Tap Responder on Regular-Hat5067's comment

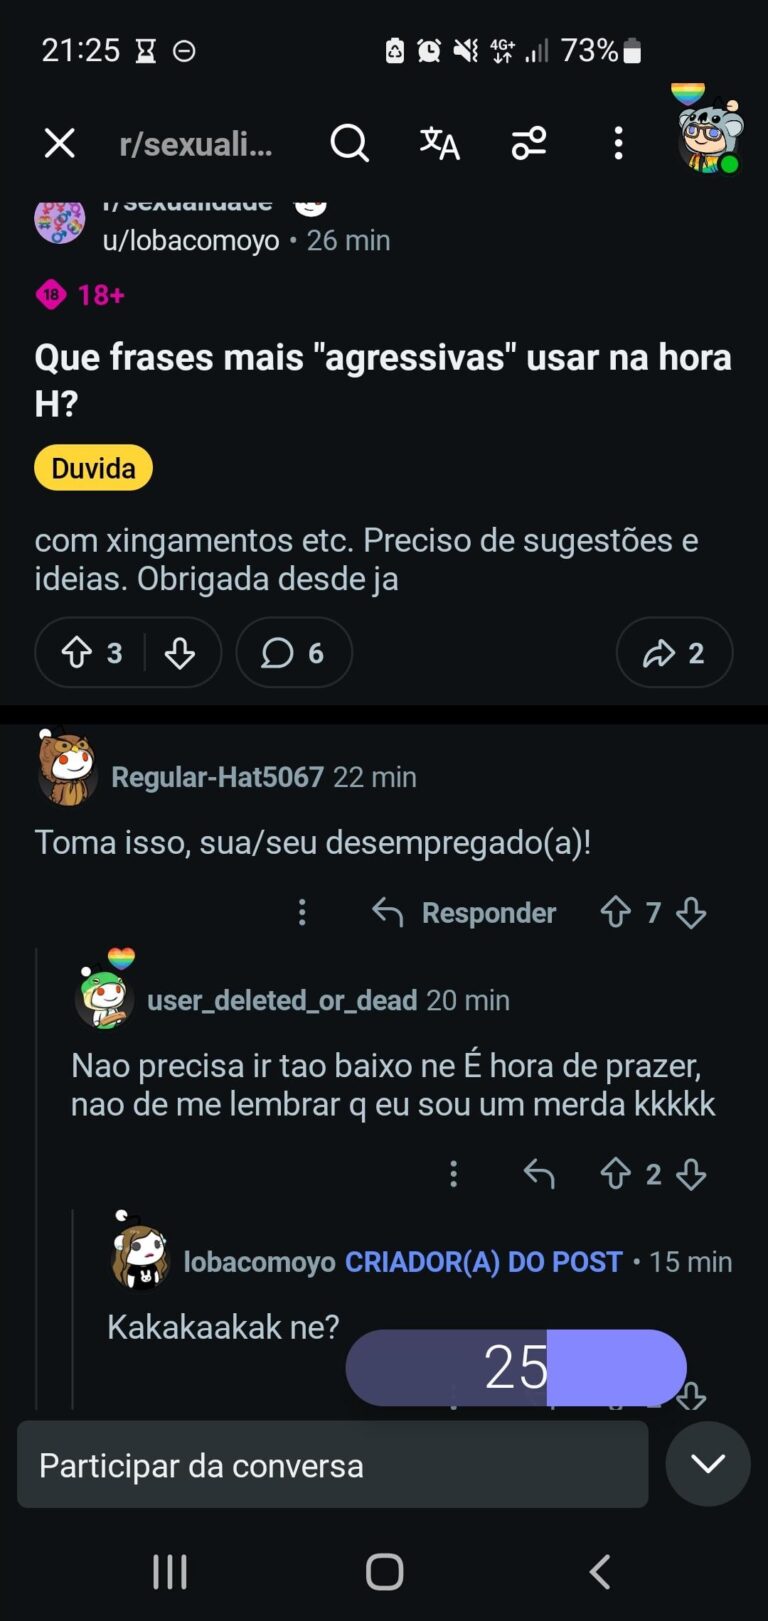[x=464, y=912]
